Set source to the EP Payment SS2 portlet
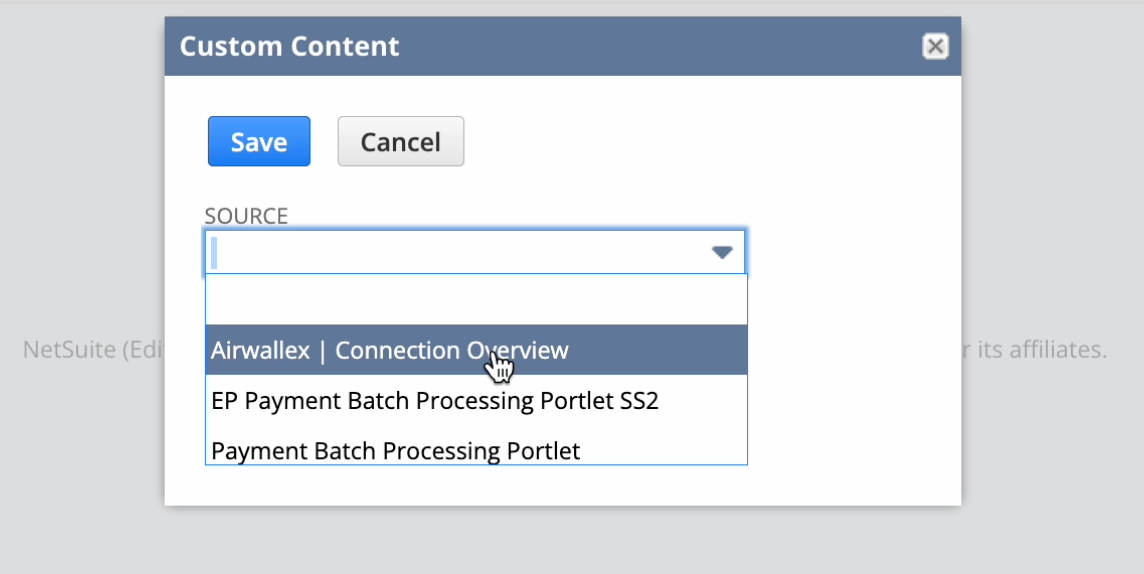The width and height of the screenshot is (1144, 574). click(435, 401)
